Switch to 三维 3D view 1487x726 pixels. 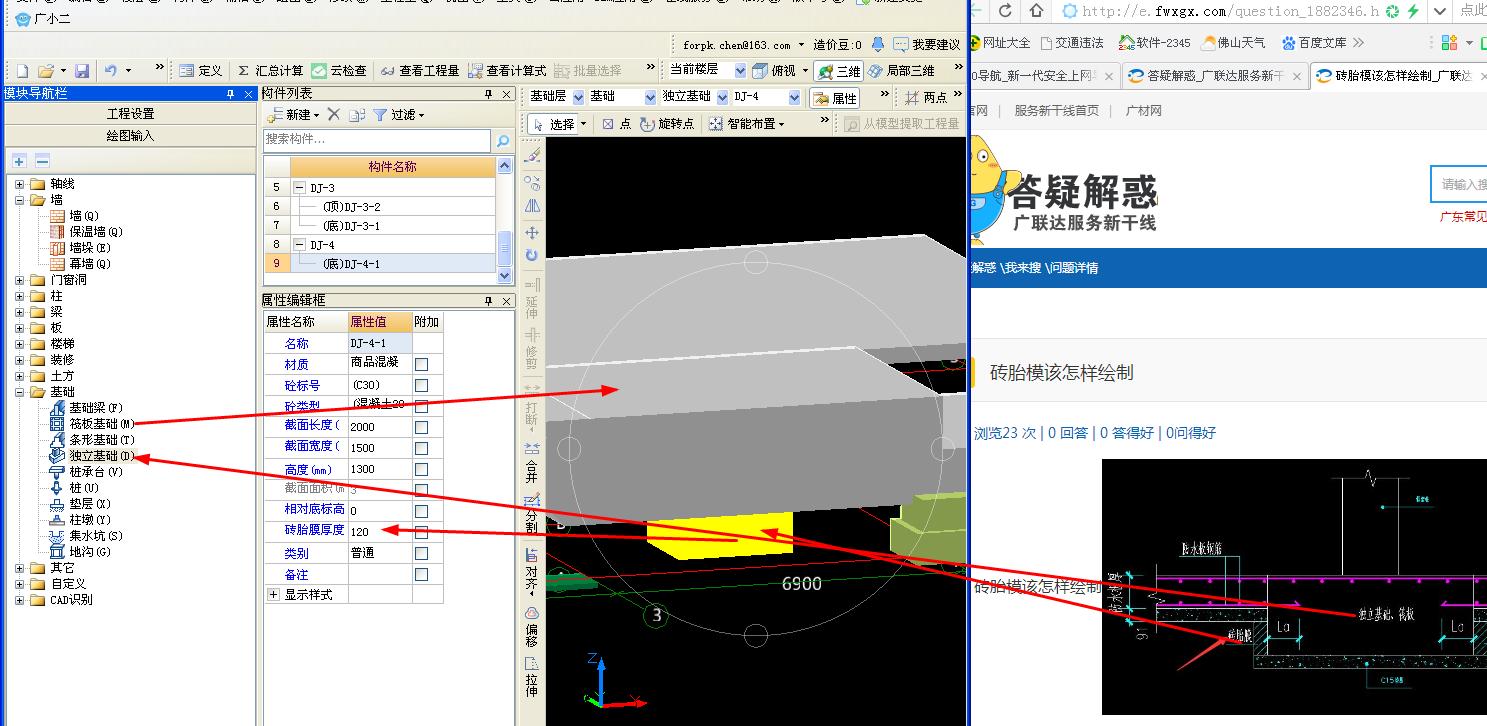[x=838, y=71]
